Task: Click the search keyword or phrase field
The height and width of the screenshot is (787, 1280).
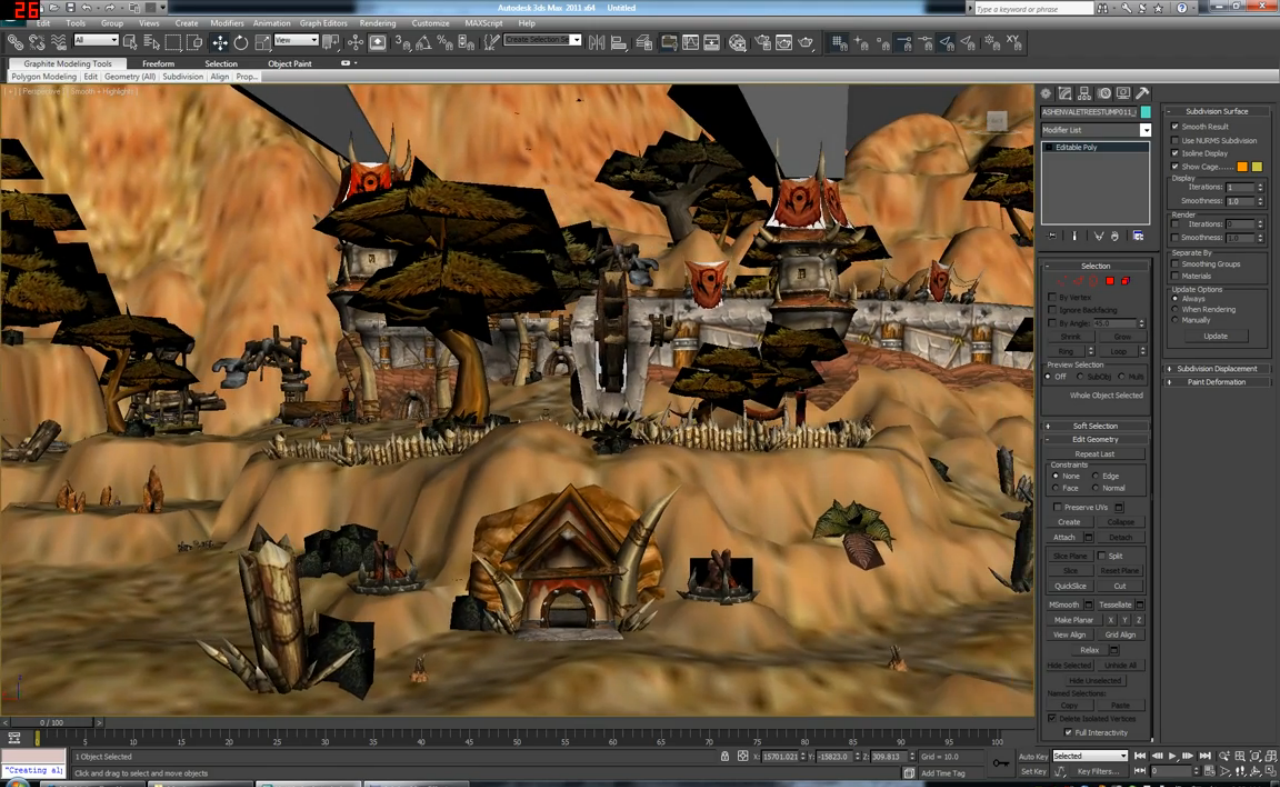Action: click(x=1033, y=8)
